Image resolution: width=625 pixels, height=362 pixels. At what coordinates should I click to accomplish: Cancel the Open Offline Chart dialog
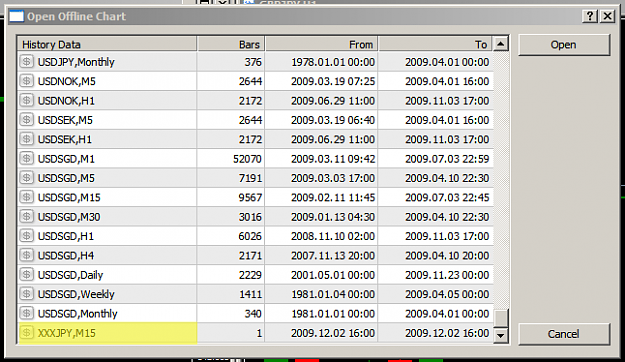564,334
